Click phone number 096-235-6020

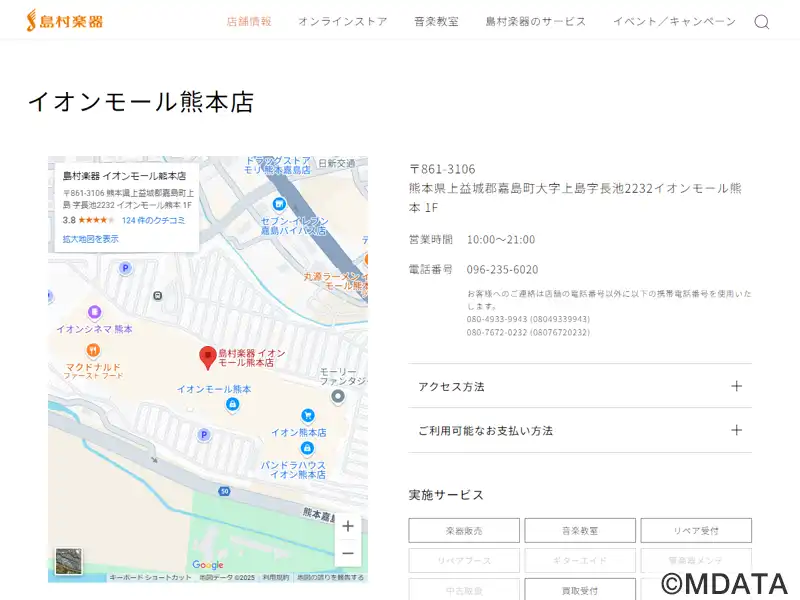502,269
